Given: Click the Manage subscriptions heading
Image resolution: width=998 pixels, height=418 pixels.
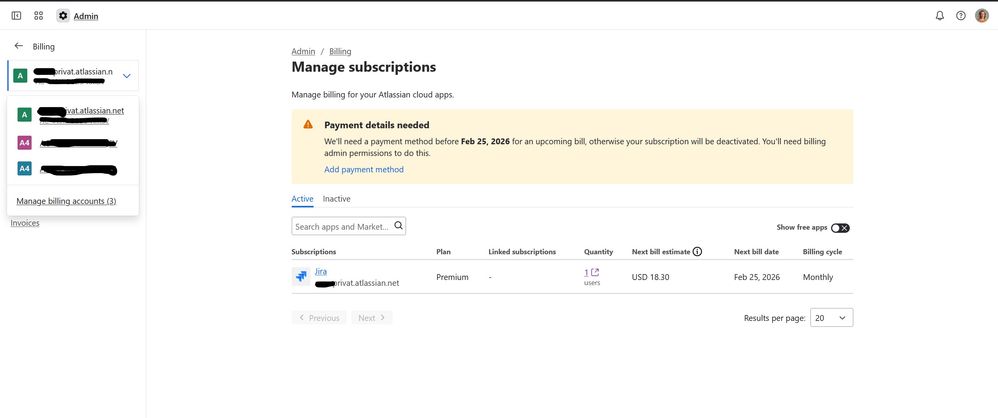Looking at the screenshot, I should point(363,67).
